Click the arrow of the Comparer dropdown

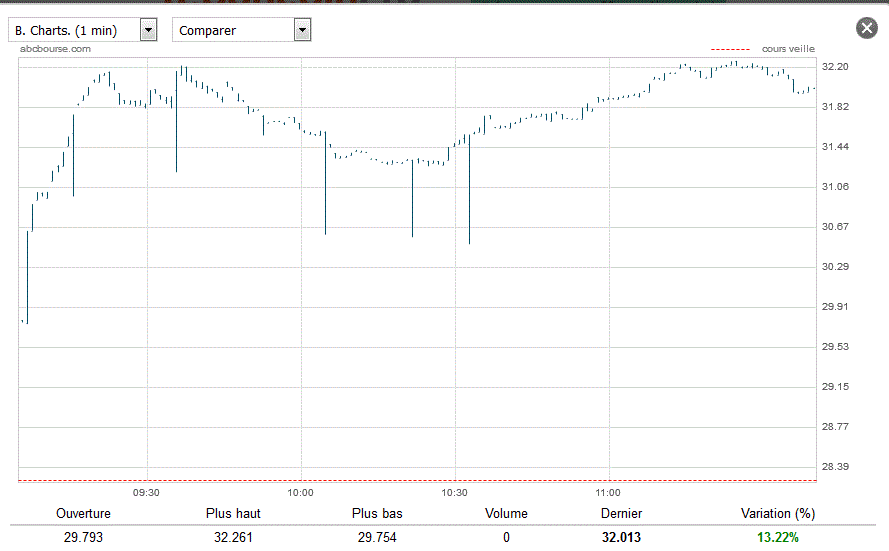click(x=302, y=30)
